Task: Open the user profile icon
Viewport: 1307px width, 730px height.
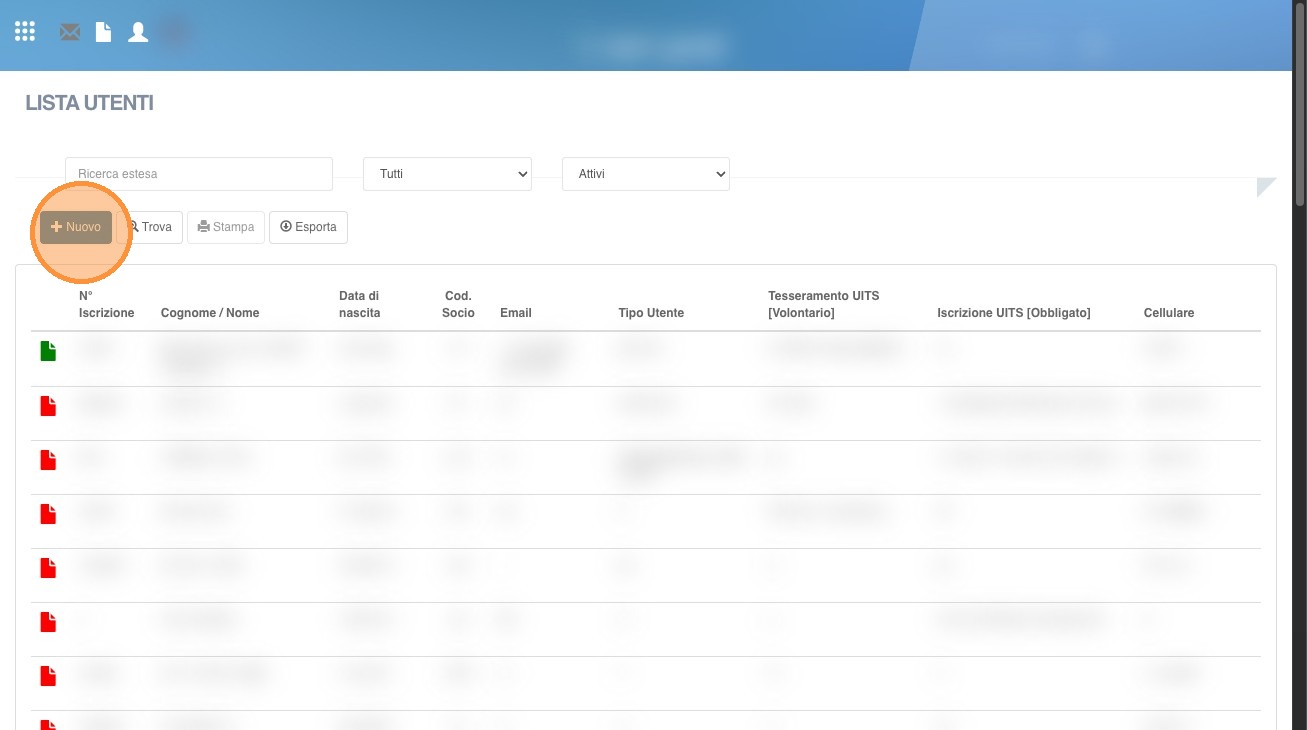Action: [138, 32]
